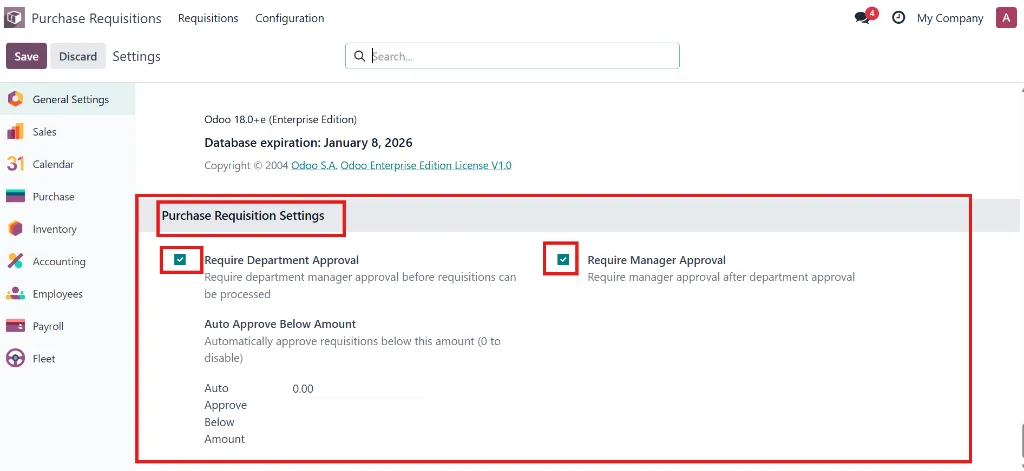Click the Settings breadcrumb text

click(x=136, y=56)
